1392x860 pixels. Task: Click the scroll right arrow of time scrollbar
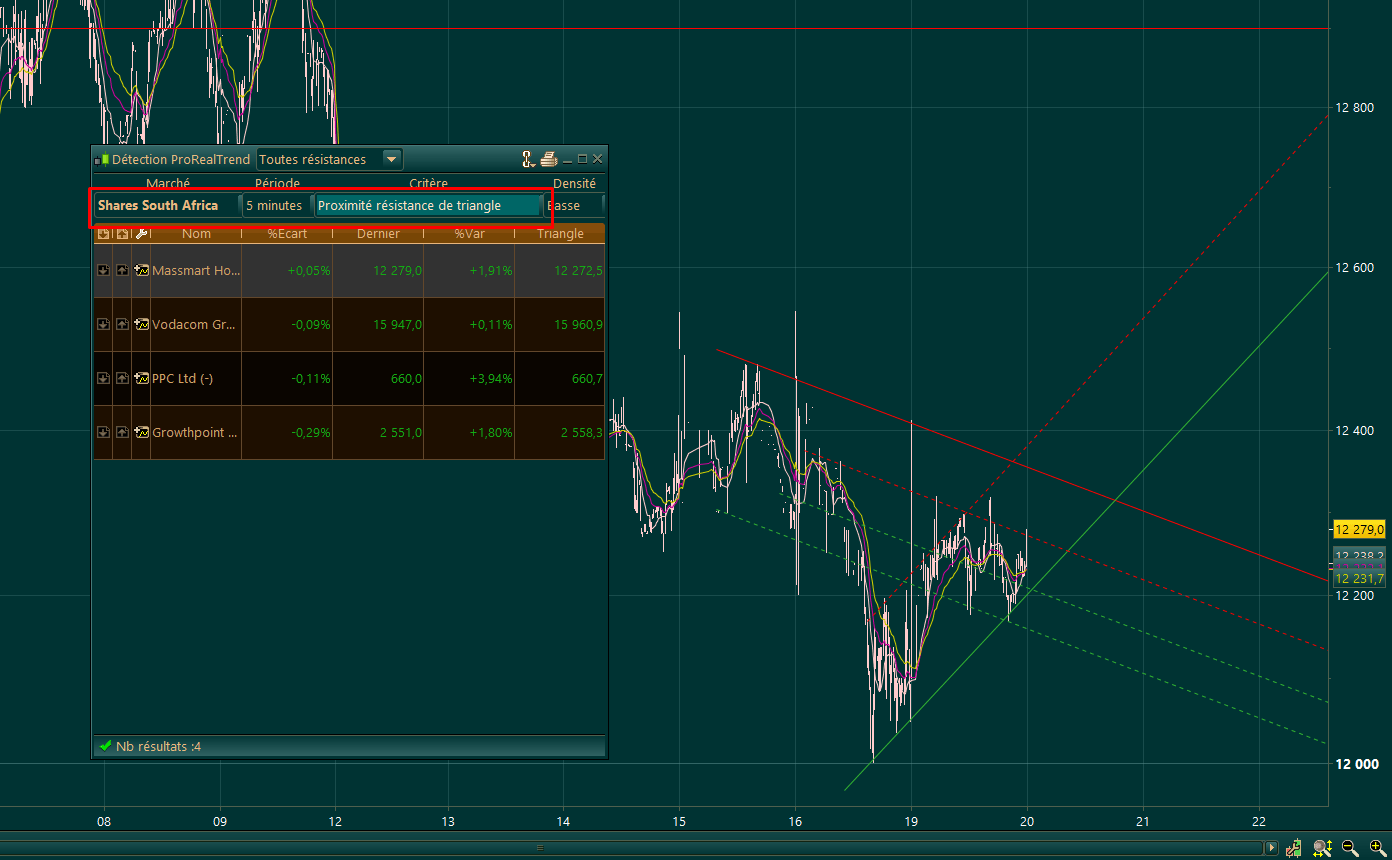pos(1271,848)
